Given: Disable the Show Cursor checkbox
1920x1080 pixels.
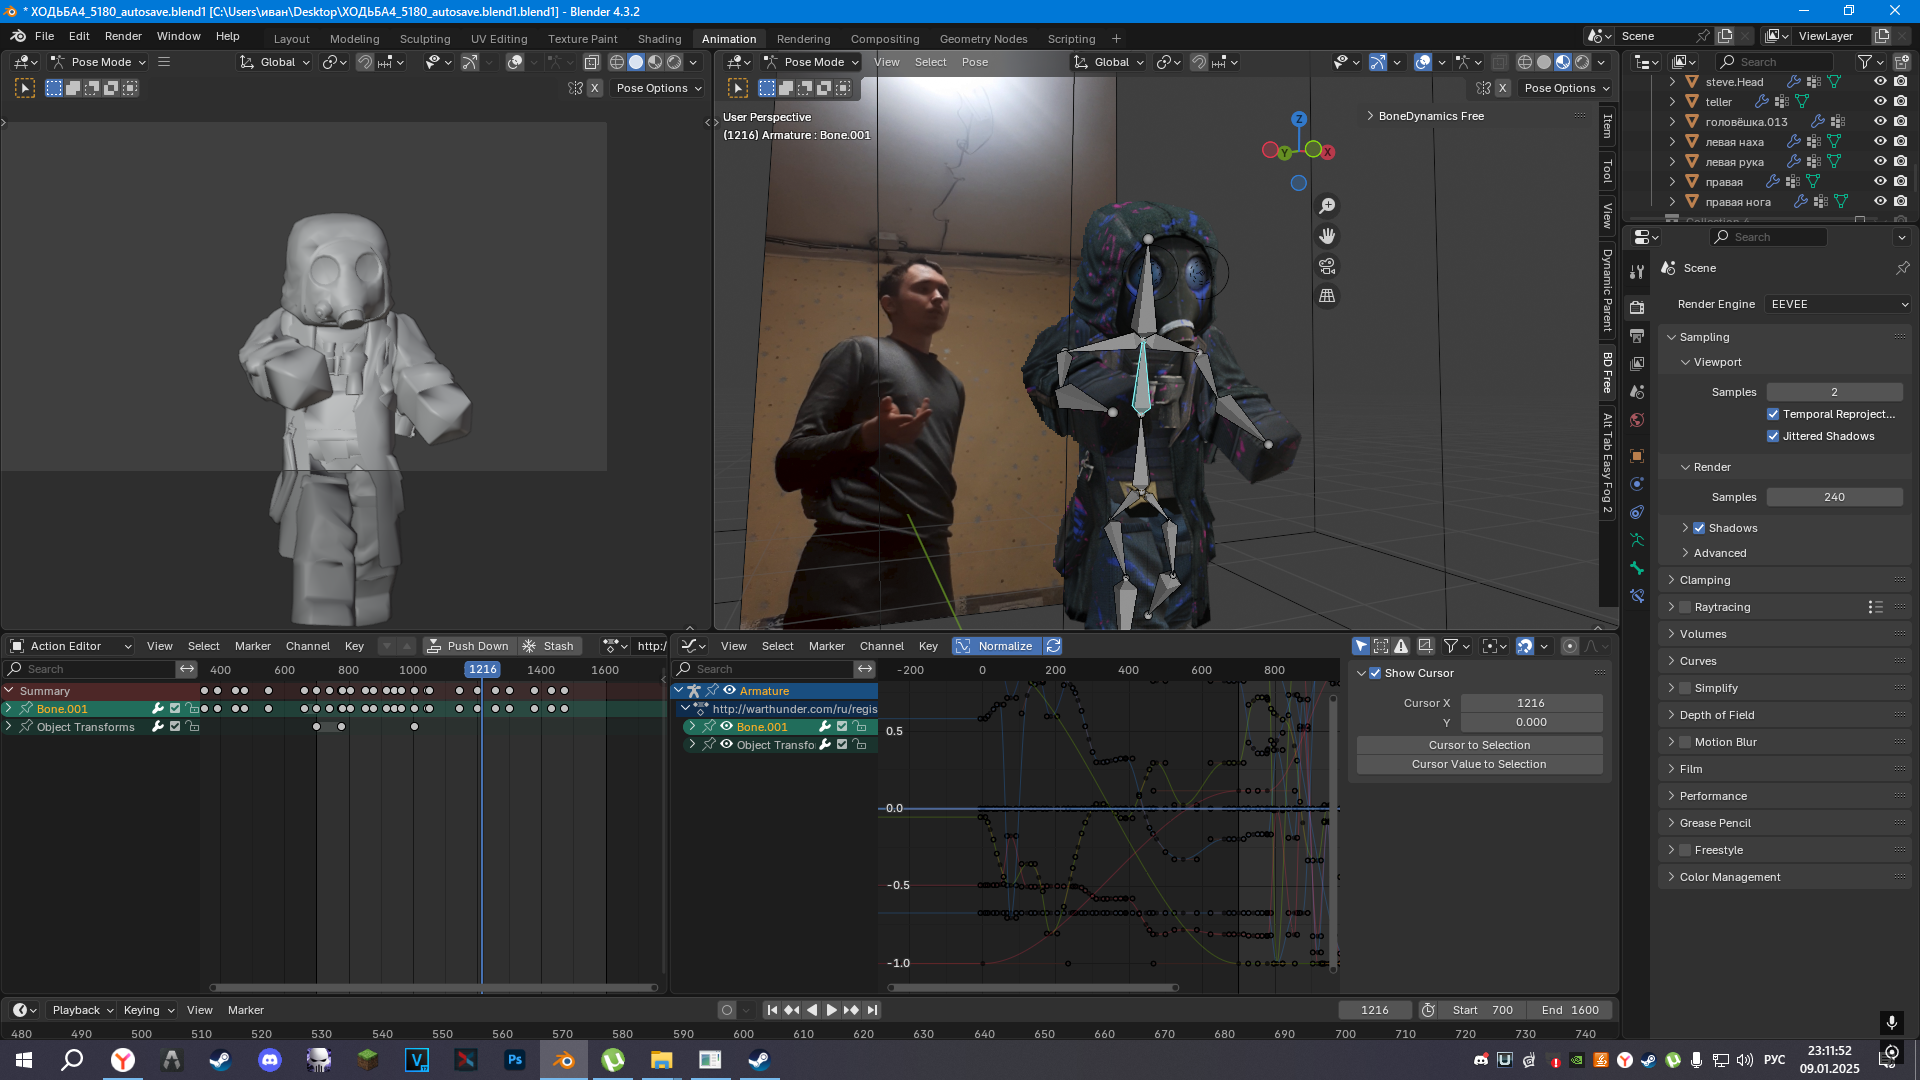Looking at the screenshot, I should coord(1375,673).
